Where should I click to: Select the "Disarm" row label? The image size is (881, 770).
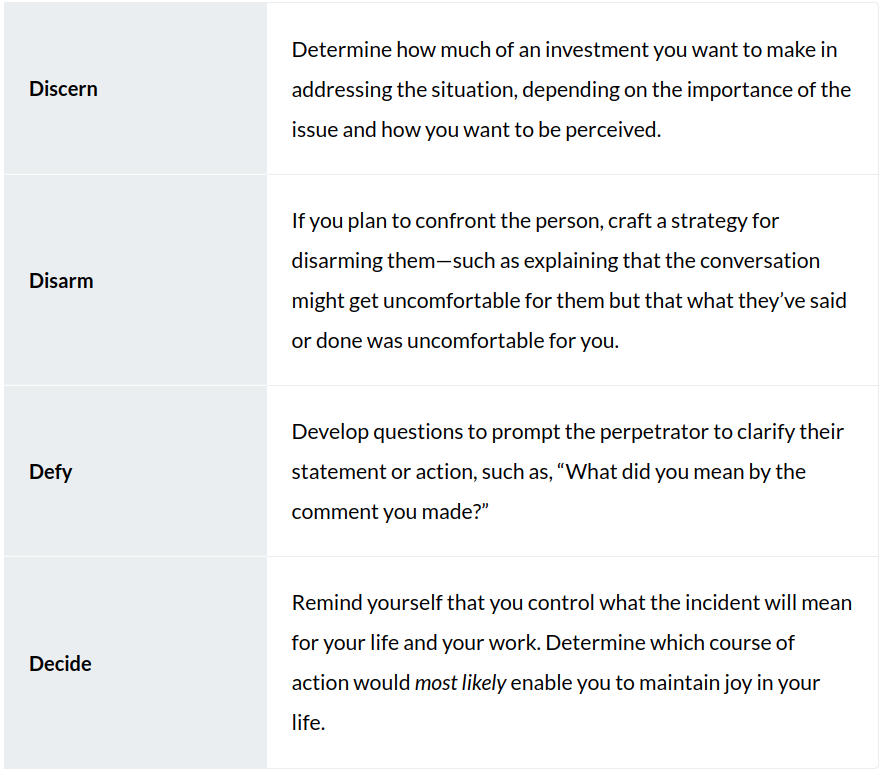pos(61,281)
